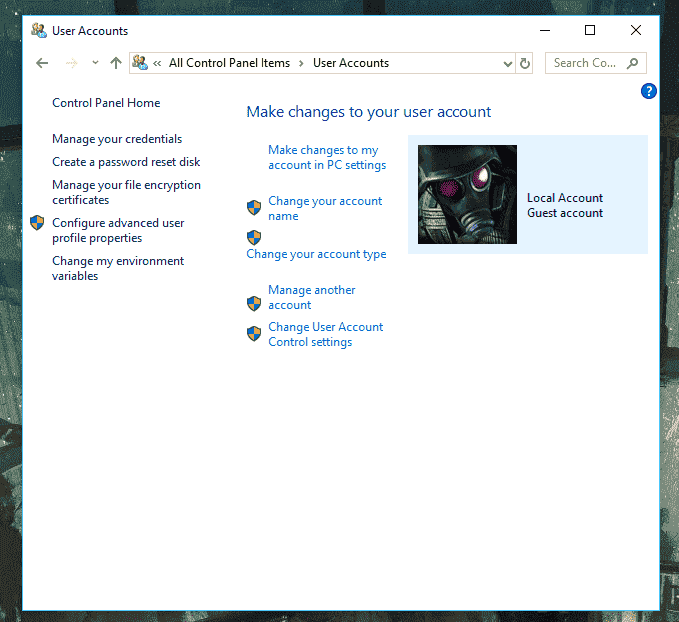The height and width of the screenshot is (622, 679).
Task: Click the gas mask account picture
Action: [x=467, y=194]
